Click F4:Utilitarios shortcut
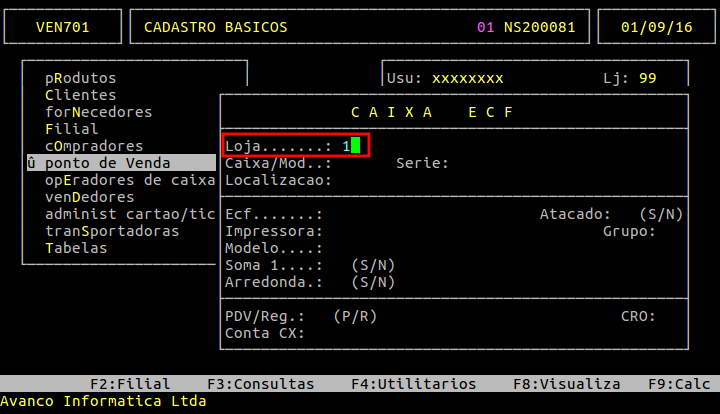Viewport: 720px width, 414px height. (414, 384)
